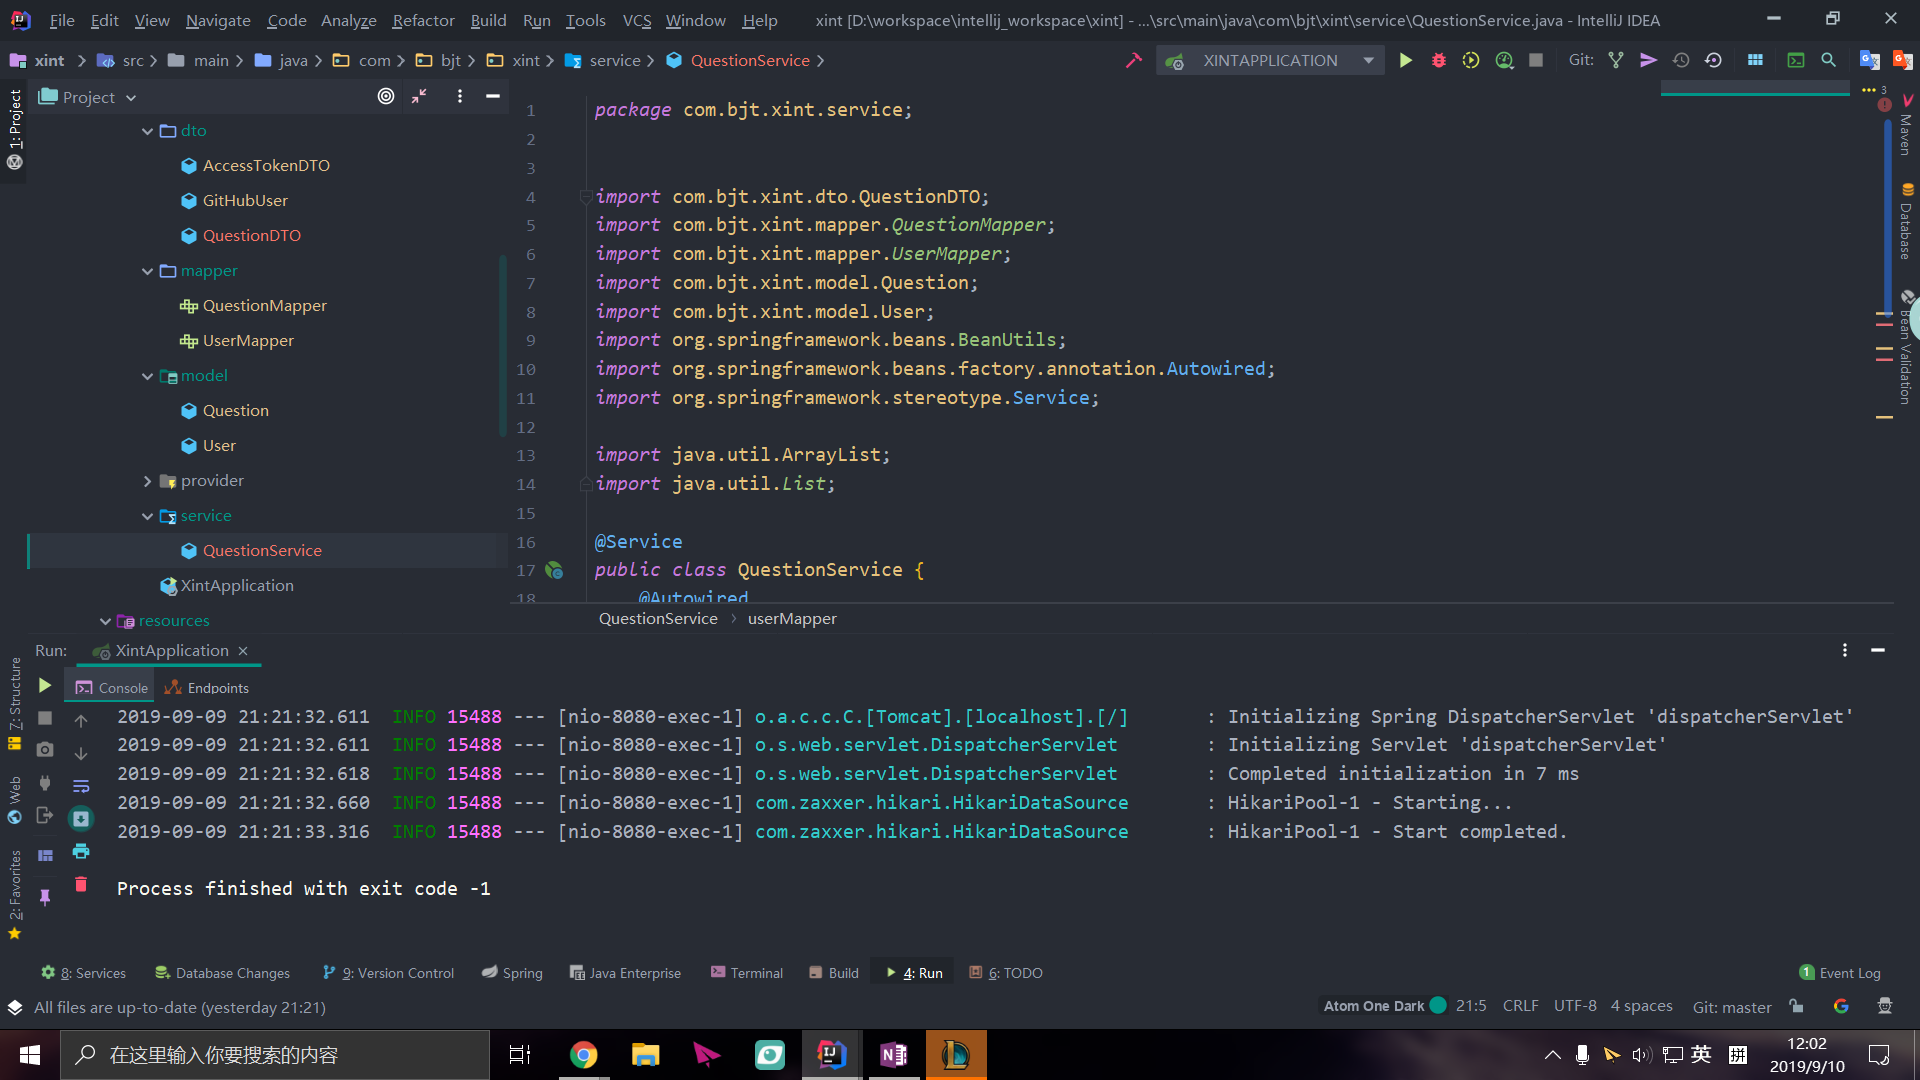Open the Search Everywhere magnifier icon
This screenshot has width=1920, height=1080.
(x=1828, y=60)
